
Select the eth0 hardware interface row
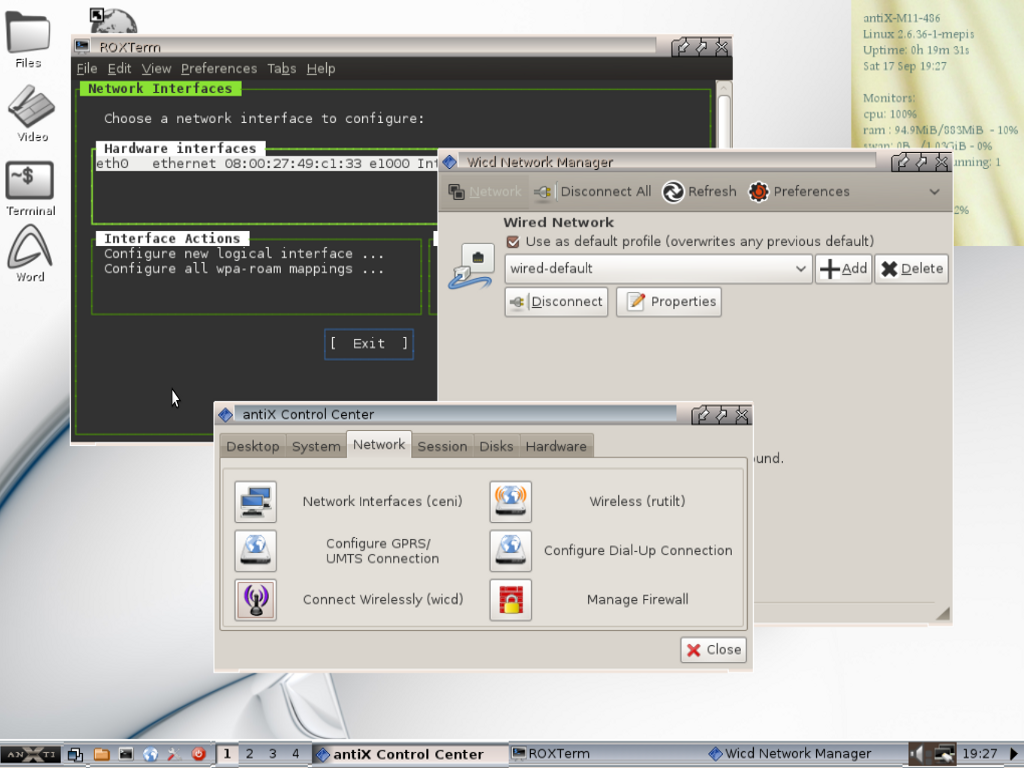pos(266,164)
